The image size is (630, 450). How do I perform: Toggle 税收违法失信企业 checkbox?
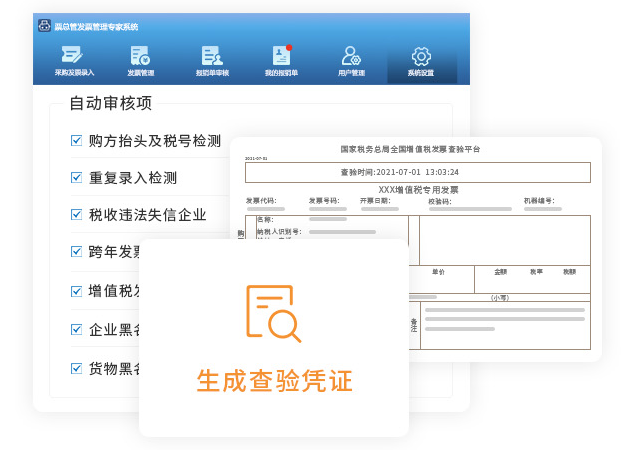76,214
